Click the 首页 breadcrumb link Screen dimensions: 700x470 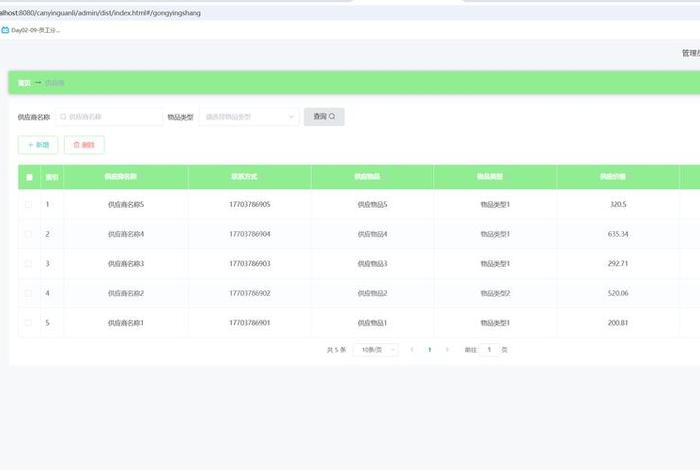tap(24, 83)
